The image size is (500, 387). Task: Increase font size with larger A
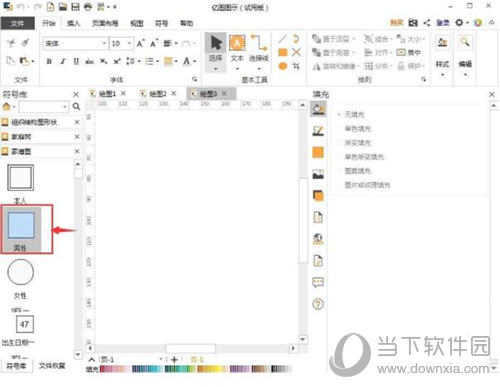141,43
